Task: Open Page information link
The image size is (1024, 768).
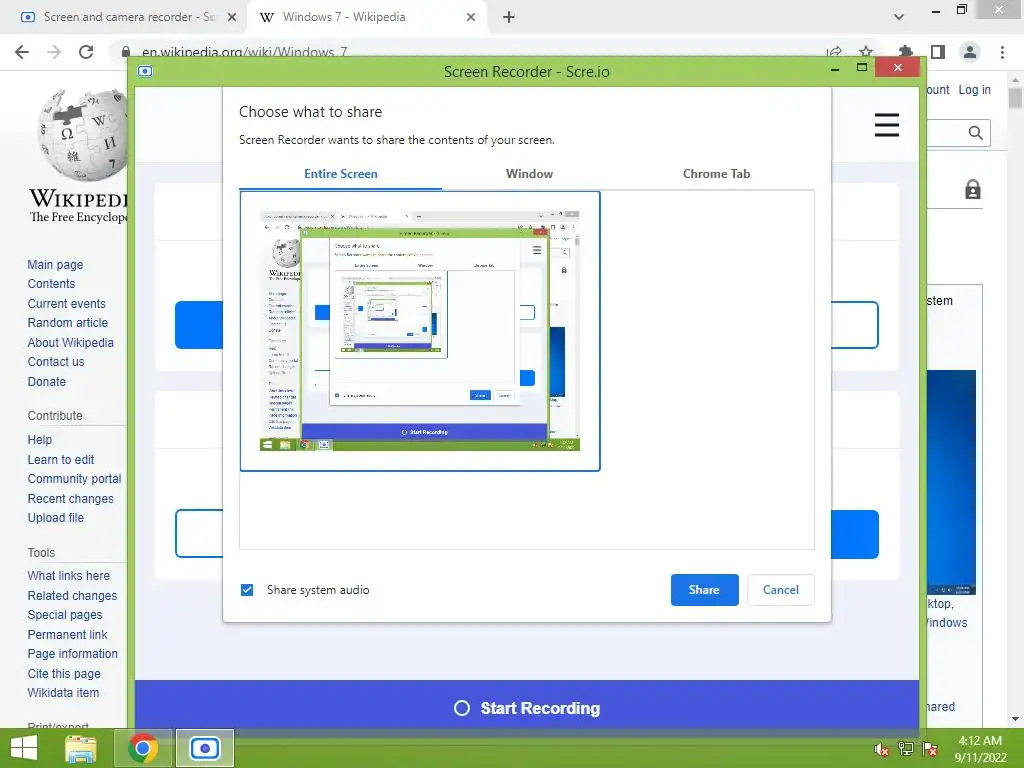Action: pyautogui.click(x=72, y=654)
